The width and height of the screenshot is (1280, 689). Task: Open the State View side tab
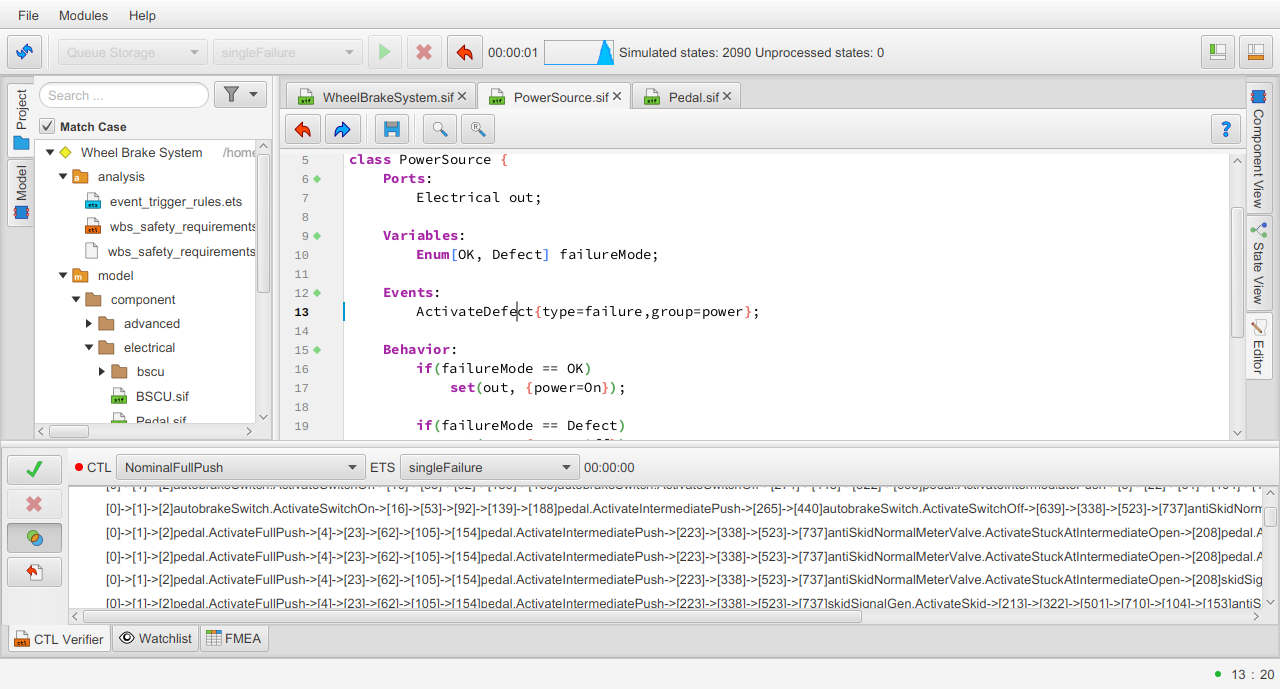1258,264
